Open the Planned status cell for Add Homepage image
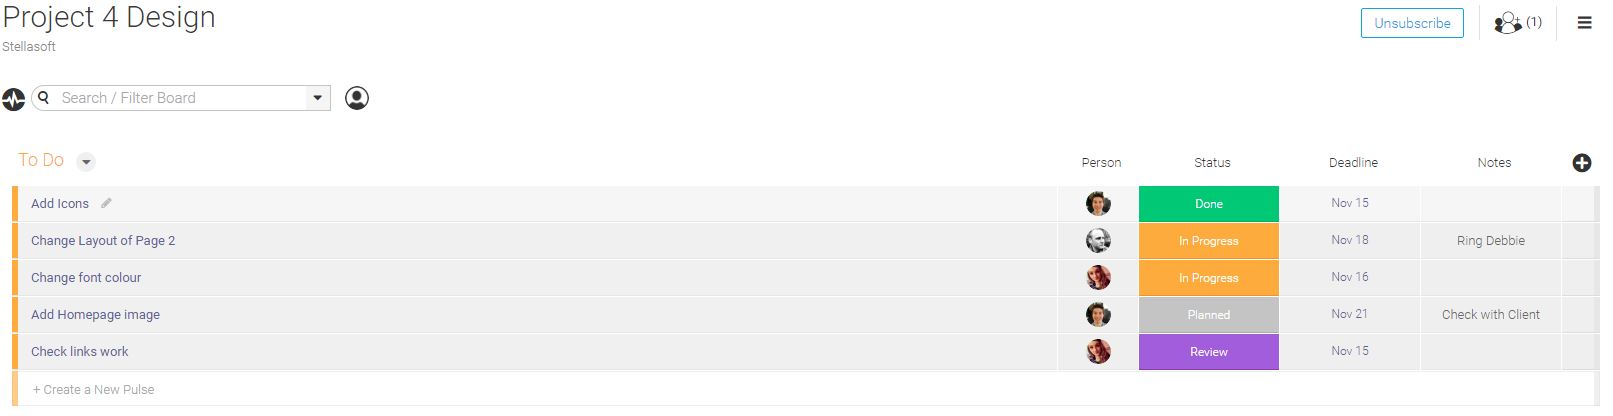Viewport: 1613px width, 416px height. tap(1208, 315)
